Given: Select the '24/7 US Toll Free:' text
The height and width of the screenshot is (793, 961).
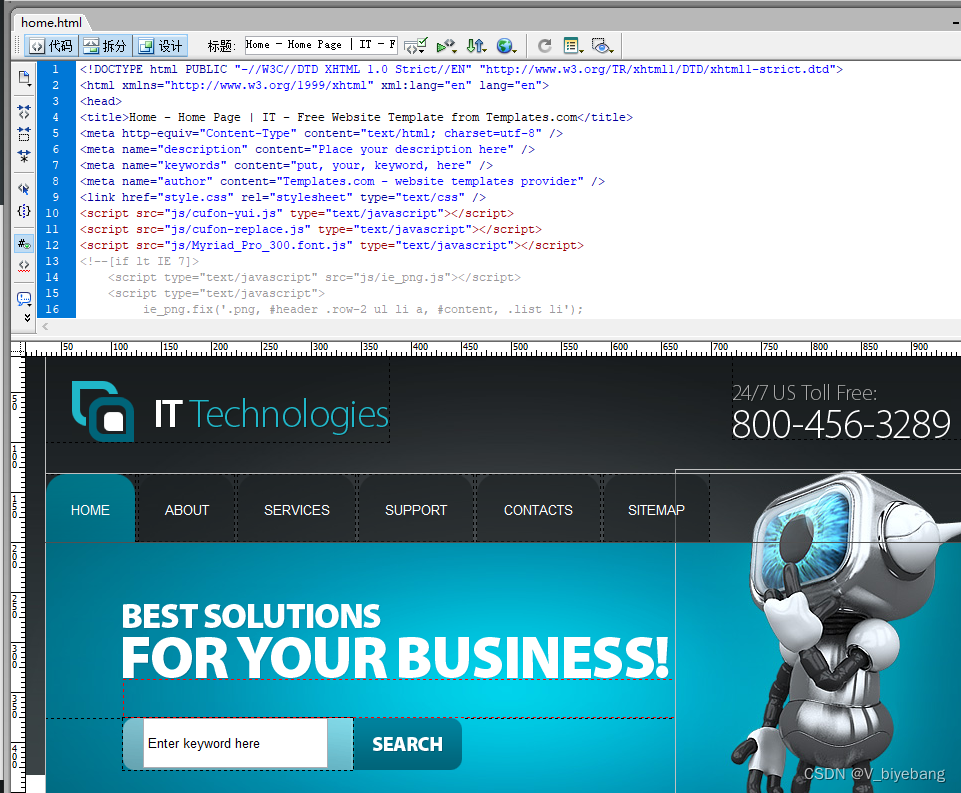Looking at the screenshot, I should point(805,393).
